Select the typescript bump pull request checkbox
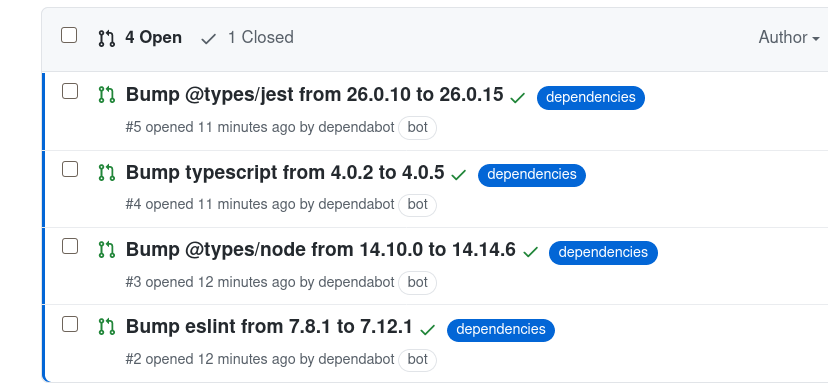The image size is (828, 388). pos(70,169)
